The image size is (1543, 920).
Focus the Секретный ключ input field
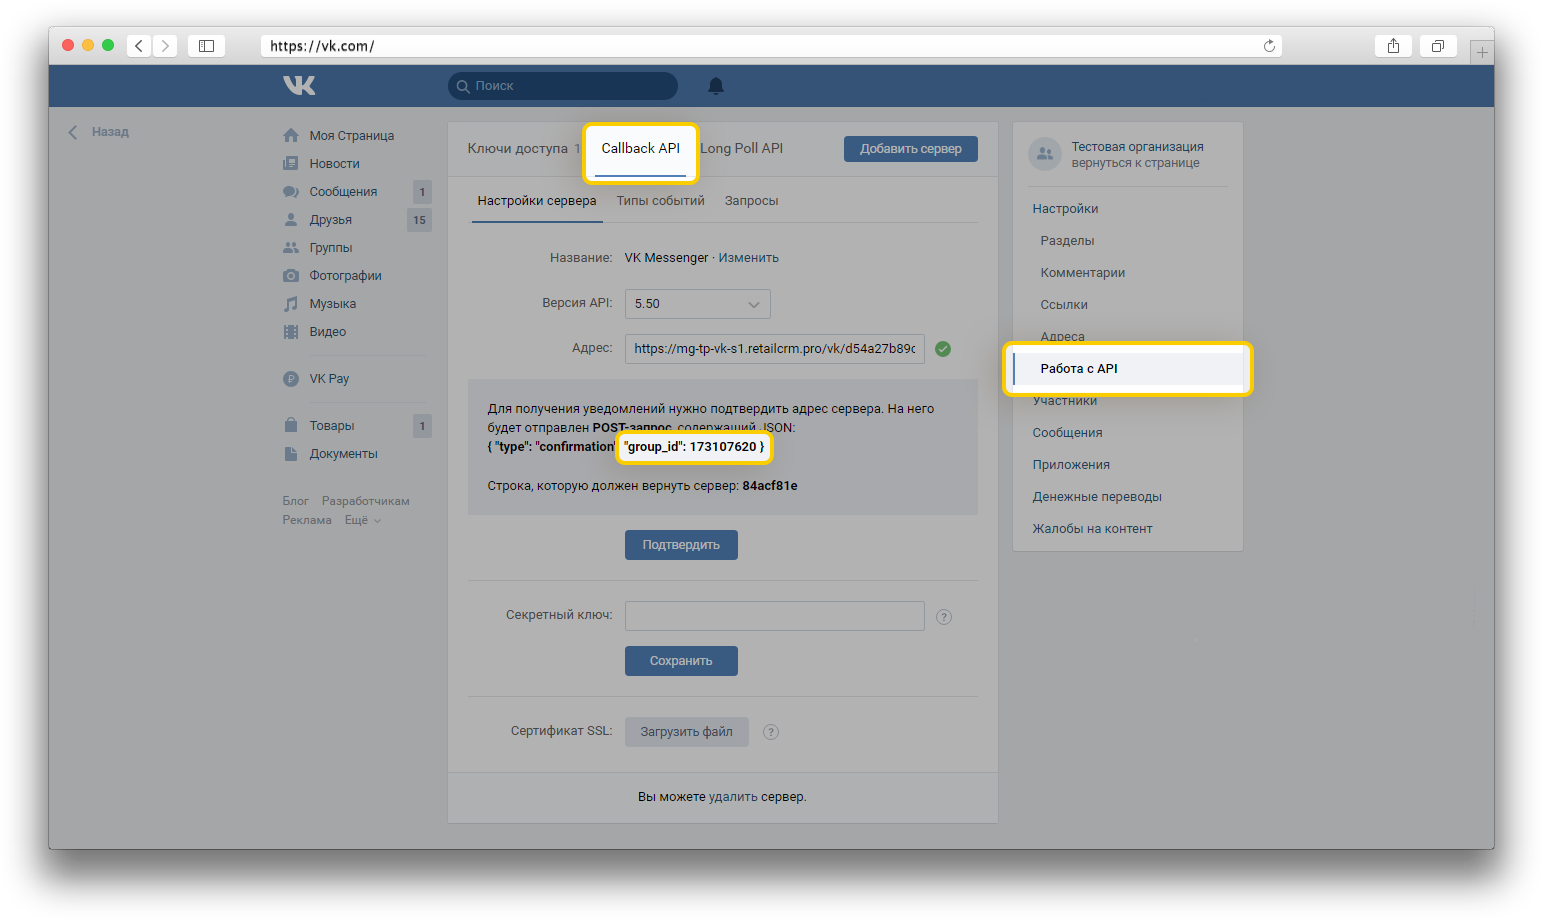775,616
